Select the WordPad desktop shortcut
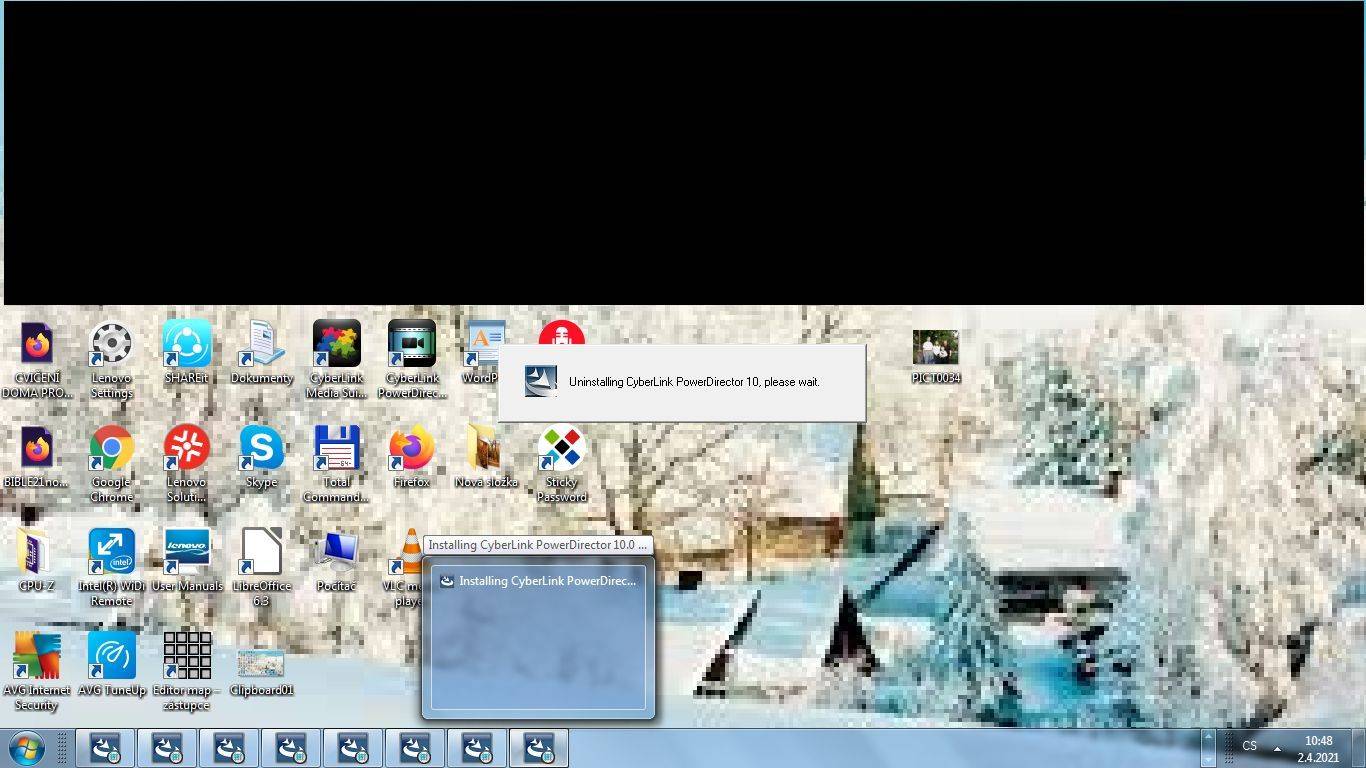Image resolution: width=1366 pixels, height=768 pixels. tap(483, 352)
